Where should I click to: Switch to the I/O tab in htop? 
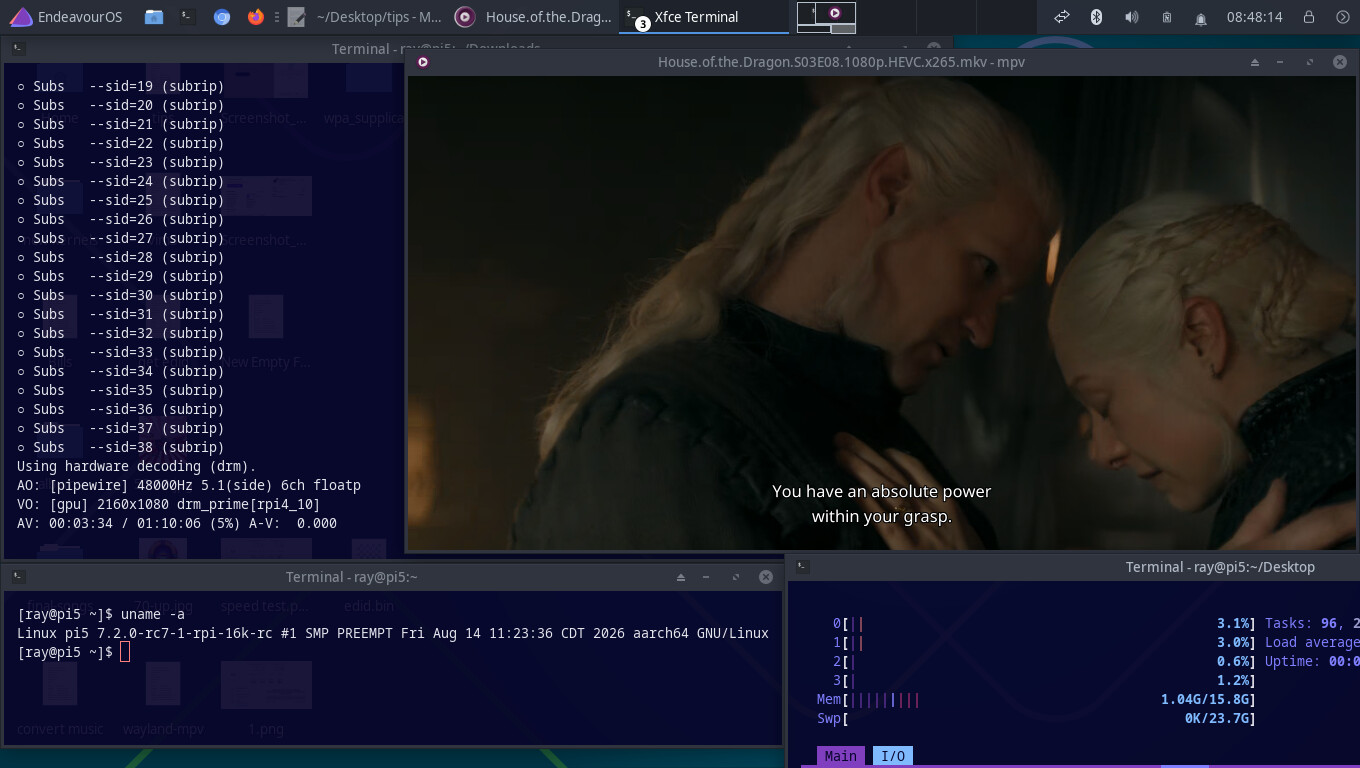tap(894, 756)
